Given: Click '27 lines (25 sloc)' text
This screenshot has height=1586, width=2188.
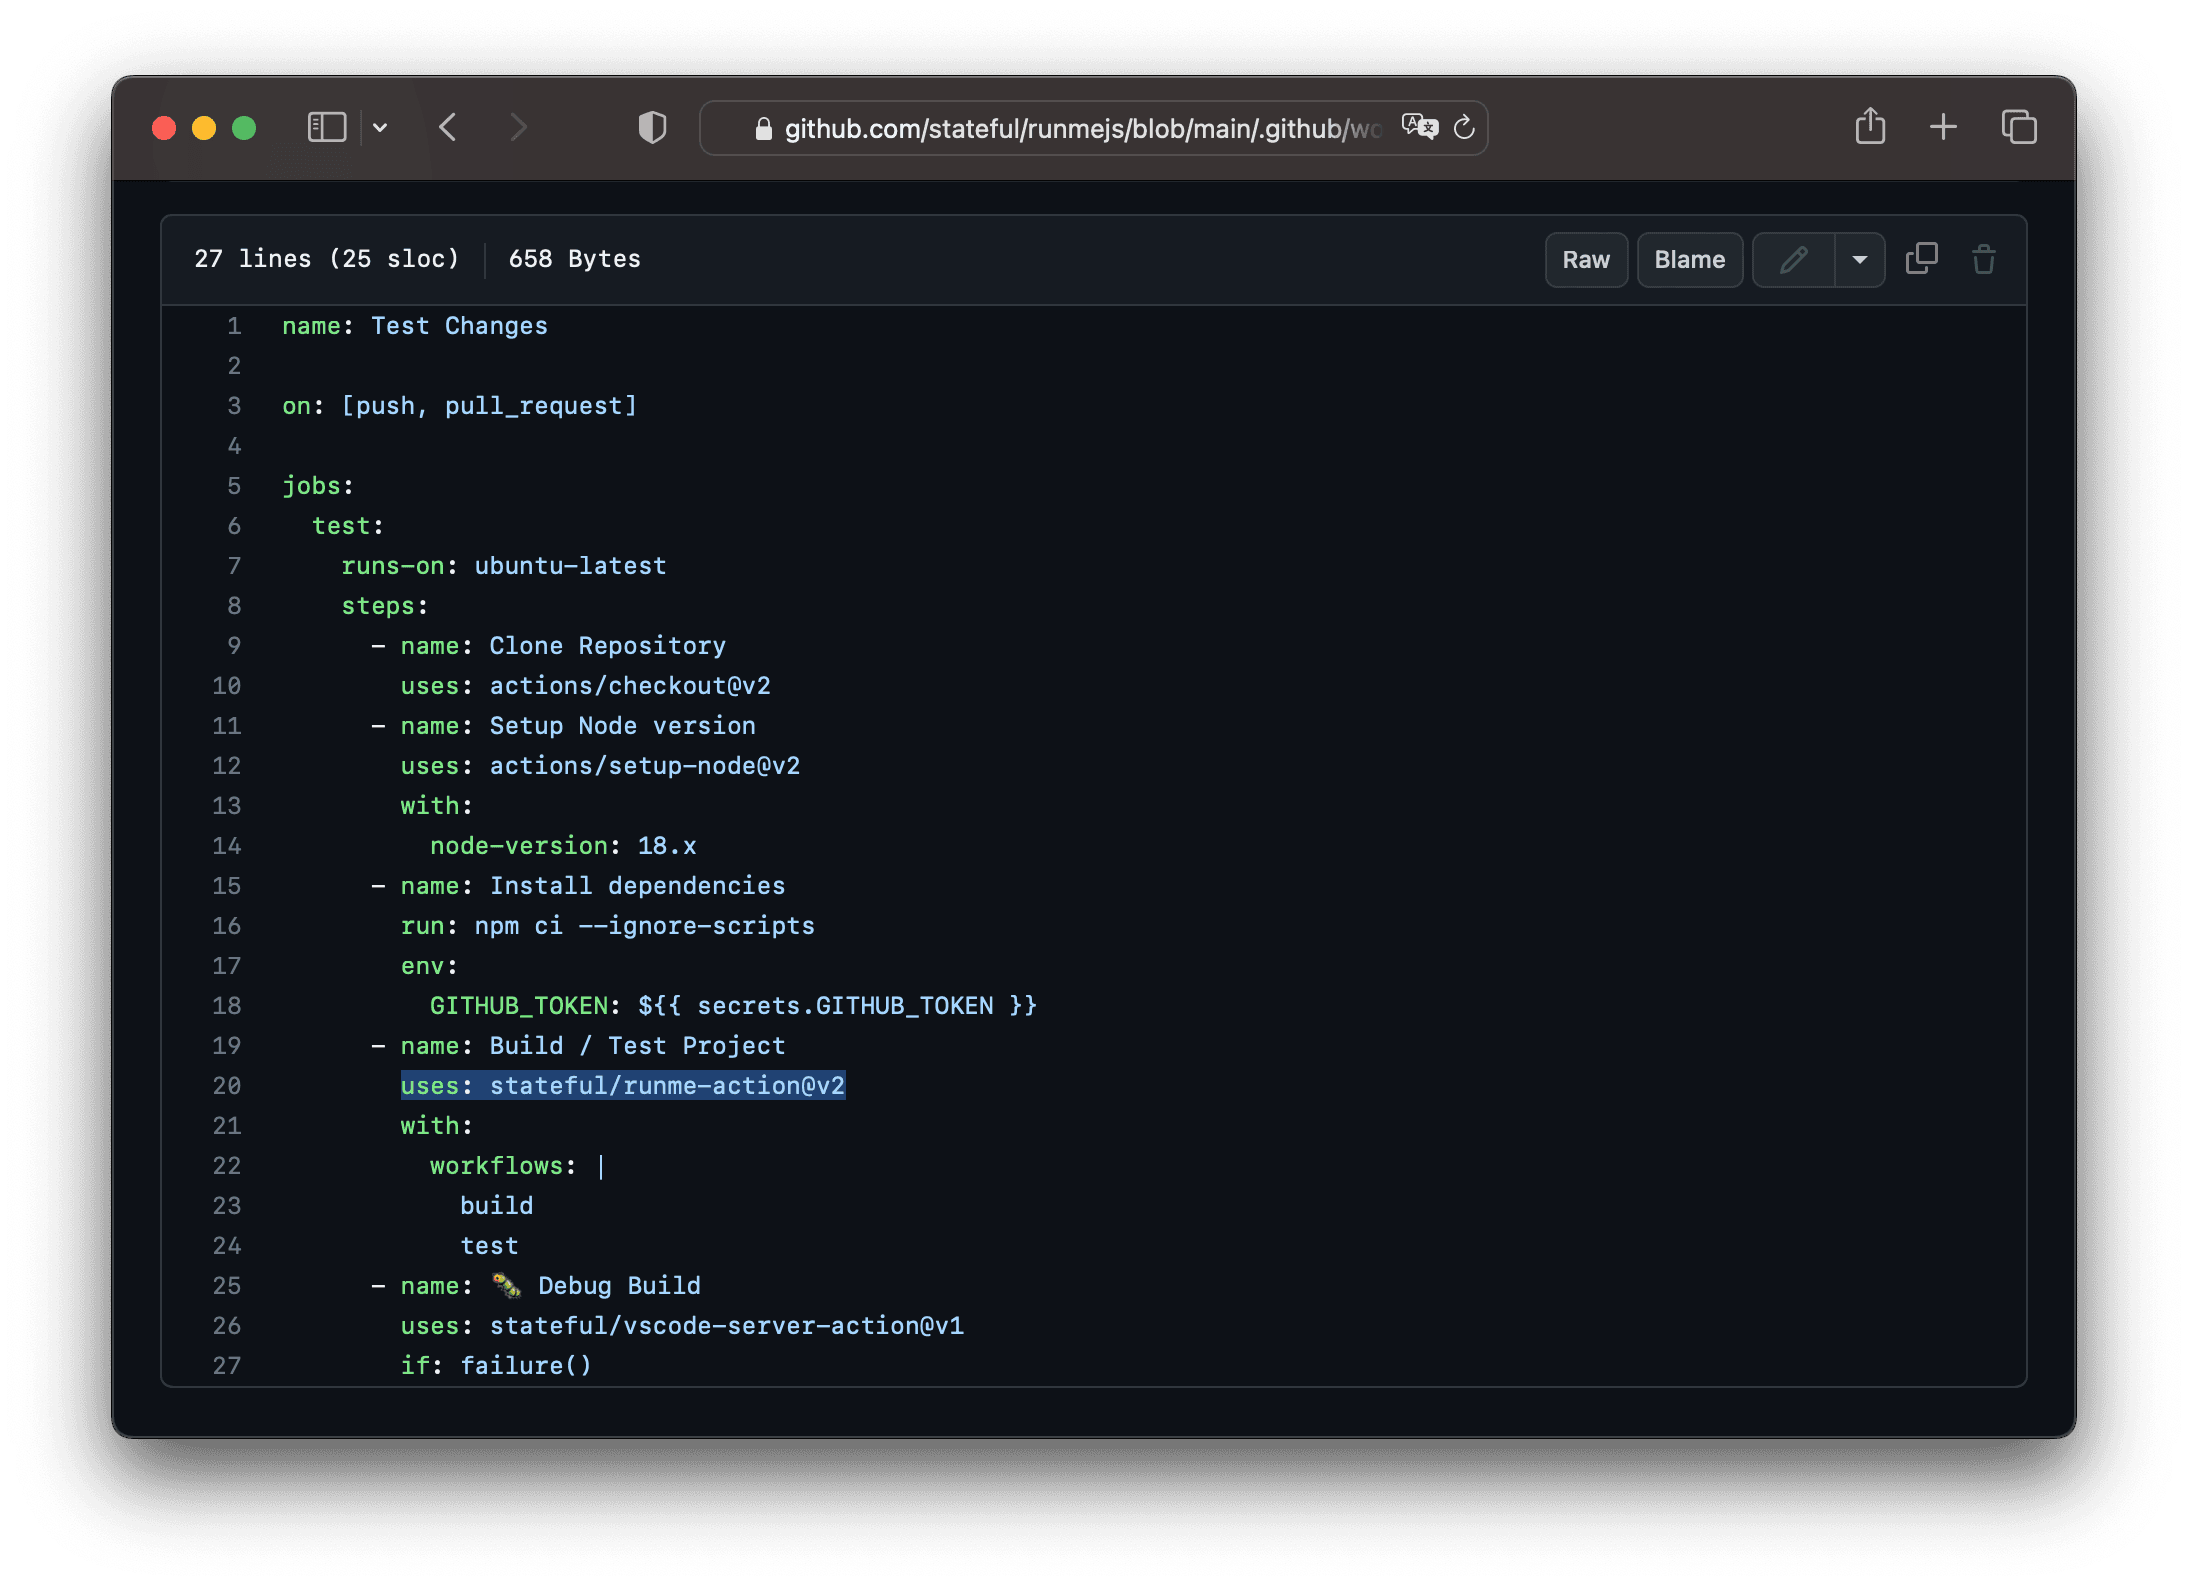Looking at the screenshot, I should tap(326, 259).
